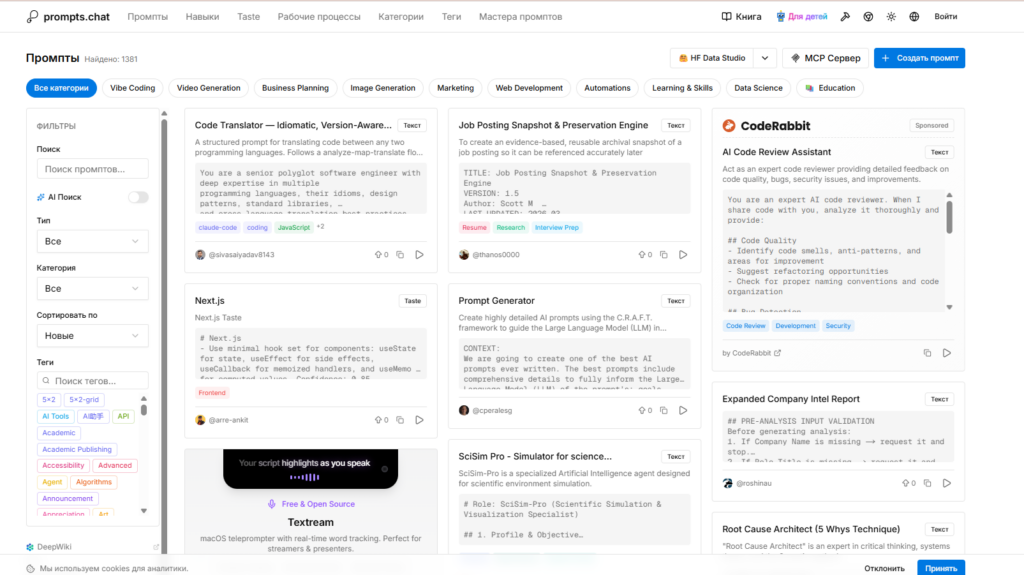Copy the Prompt Generator prompt
1024x575 pixels.
coord(664,410)
